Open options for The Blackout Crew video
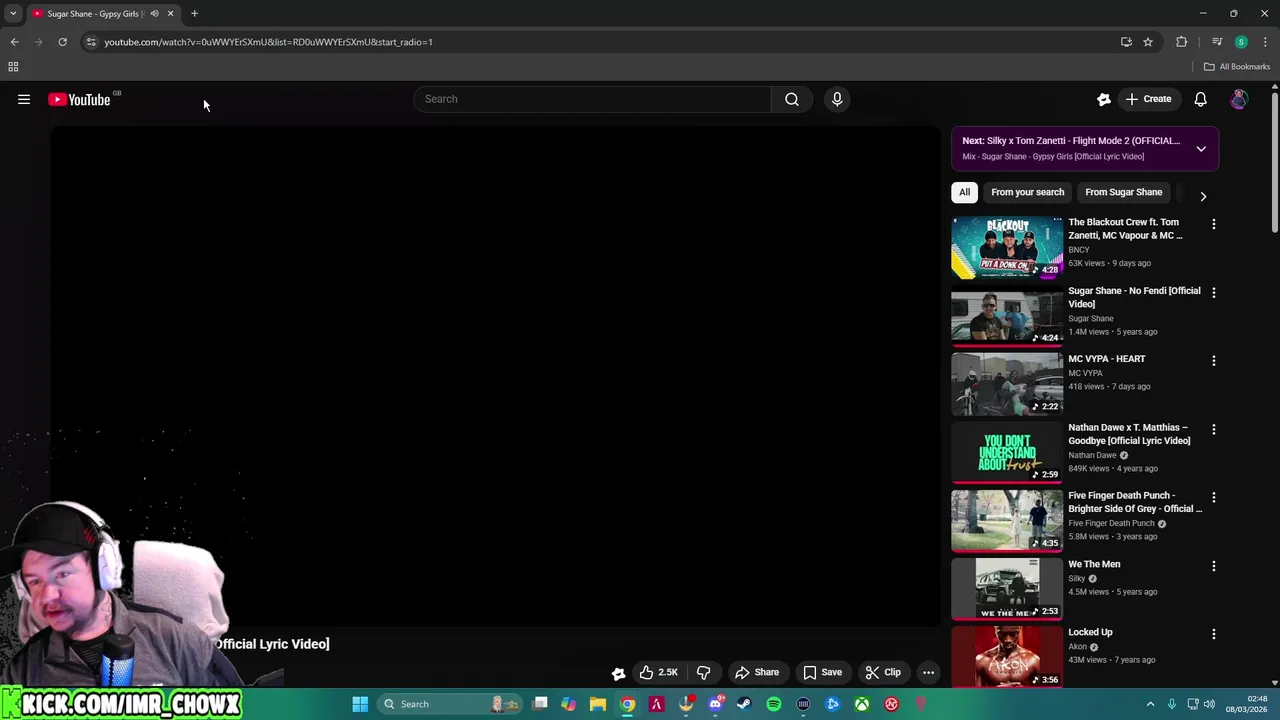 point(1214,224)
